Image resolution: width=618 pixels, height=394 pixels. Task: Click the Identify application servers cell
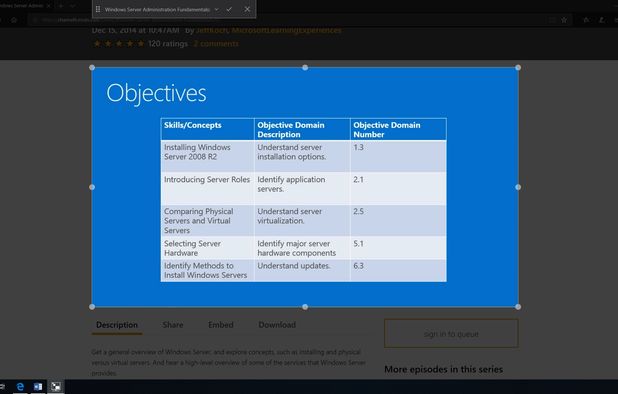[302, 188]
